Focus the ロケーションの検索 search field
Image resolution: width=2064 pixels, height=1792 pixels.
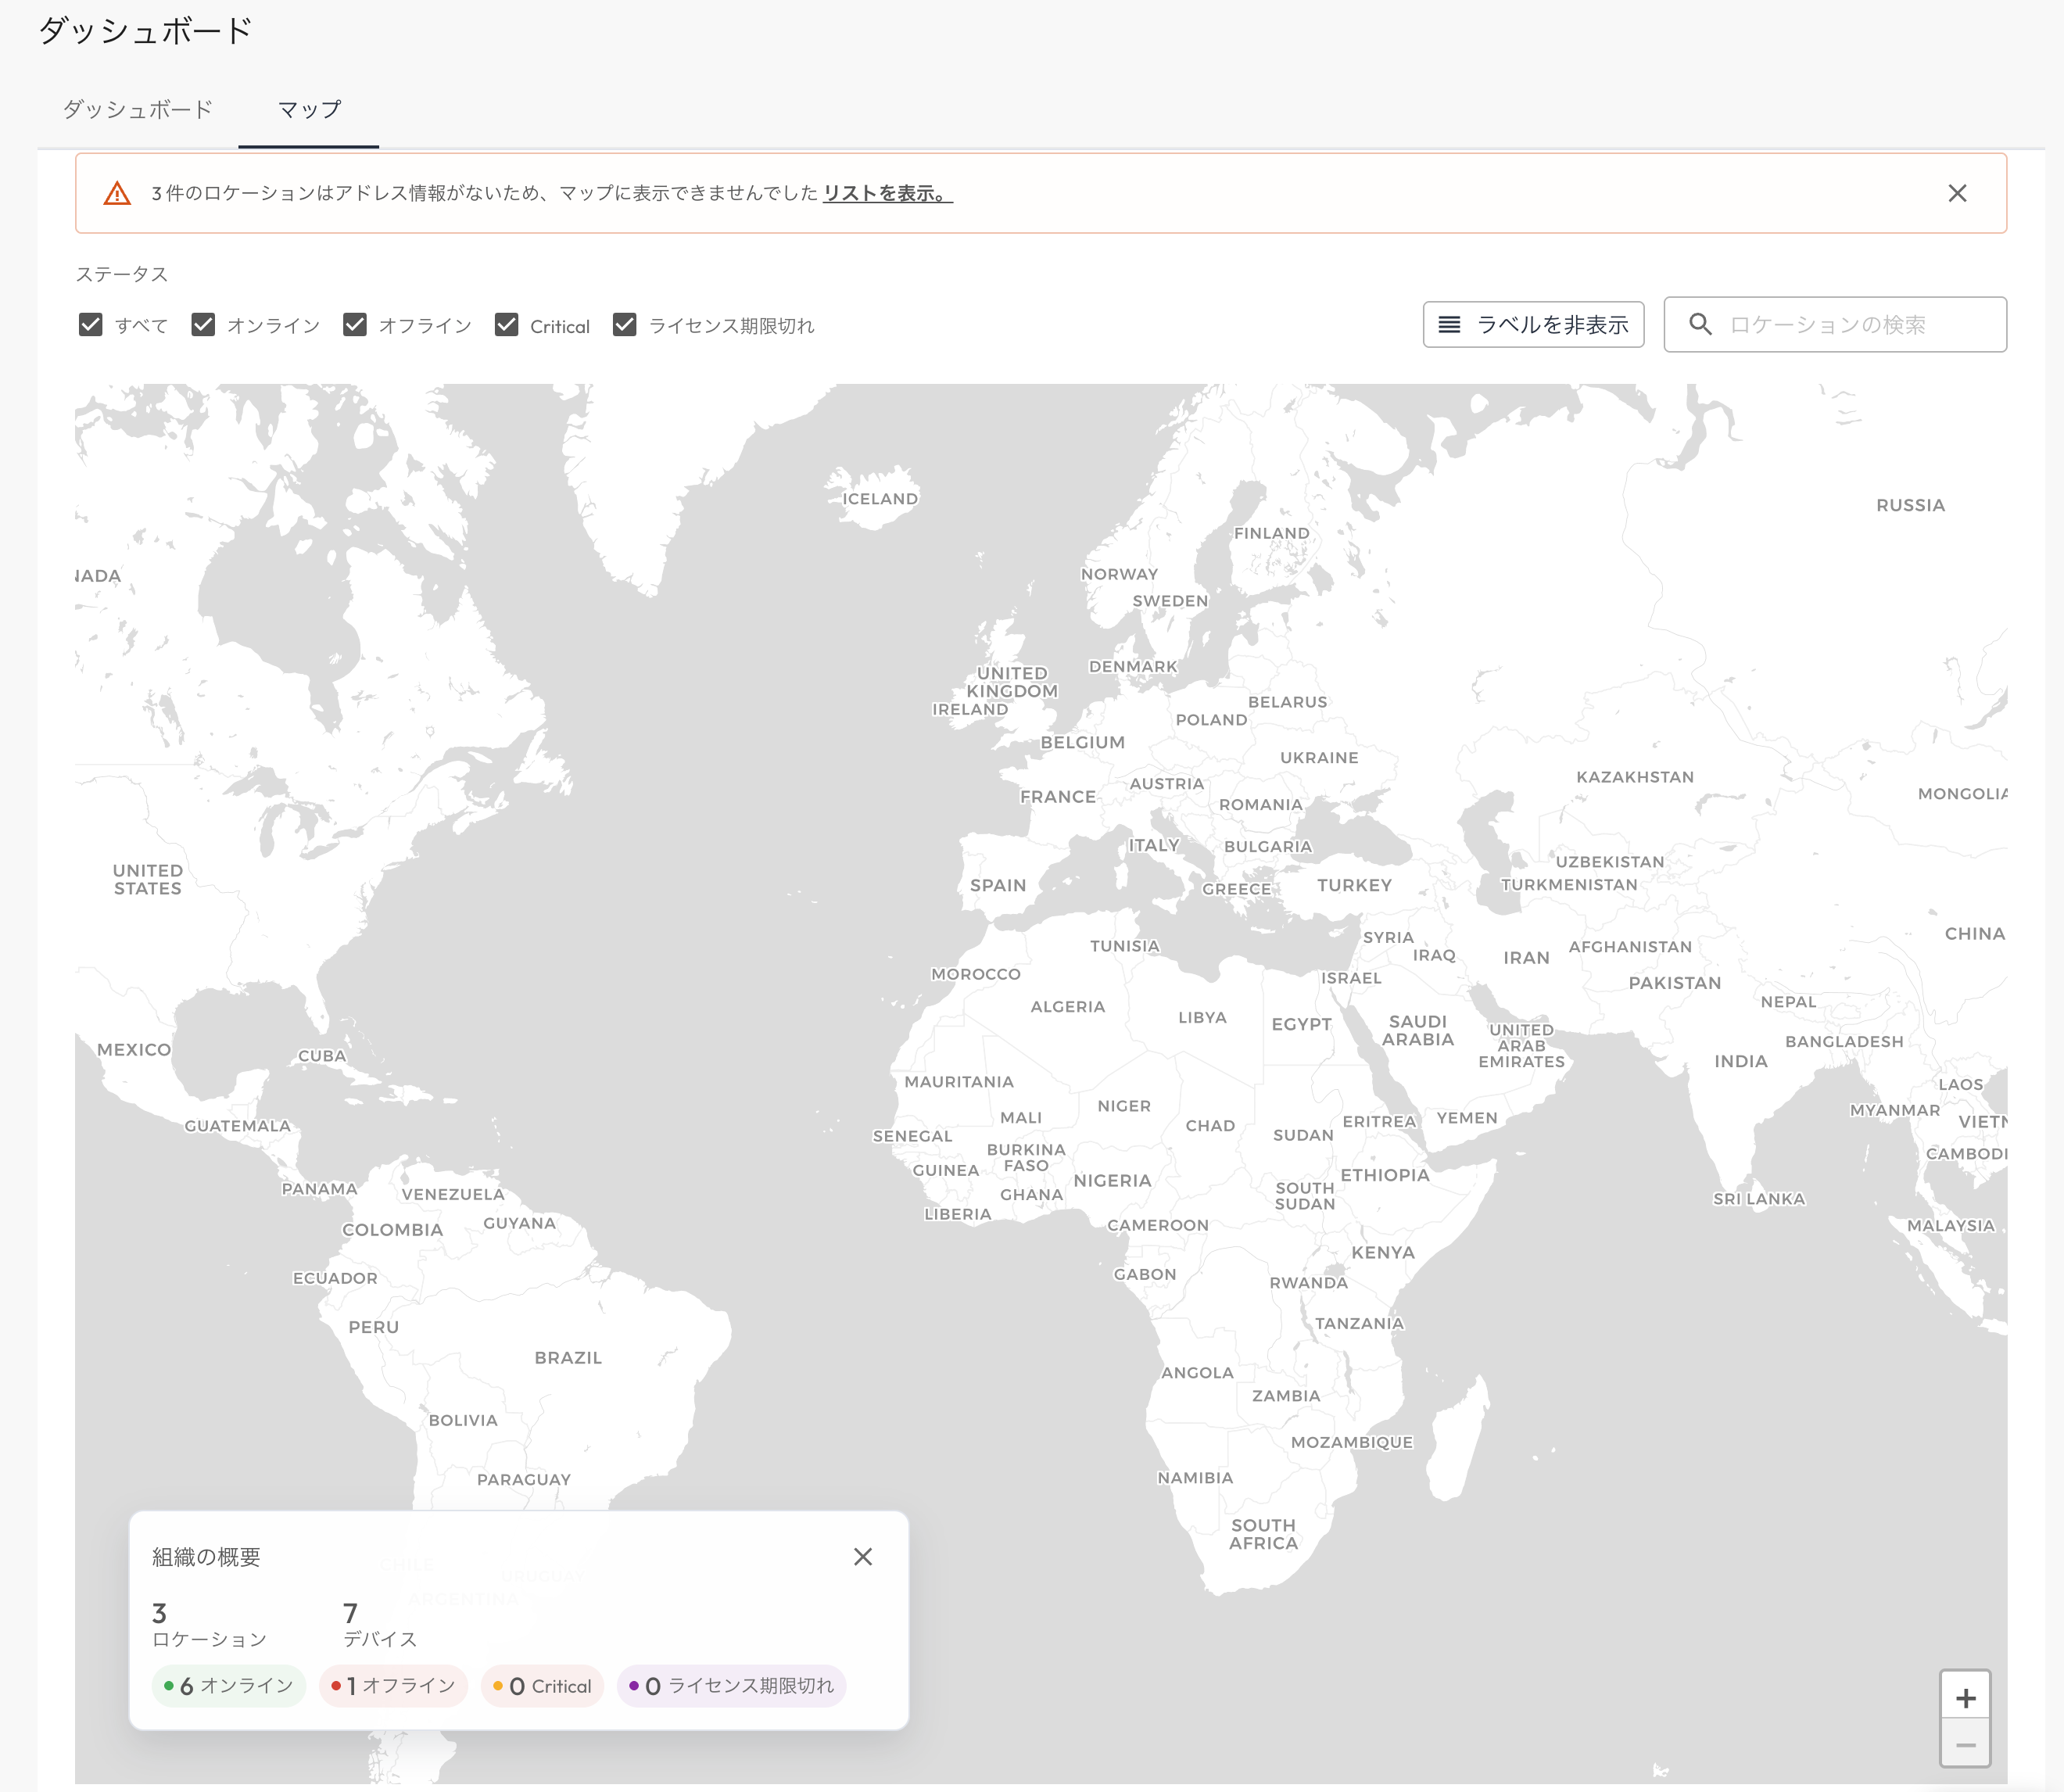[x=1835, y=325]
